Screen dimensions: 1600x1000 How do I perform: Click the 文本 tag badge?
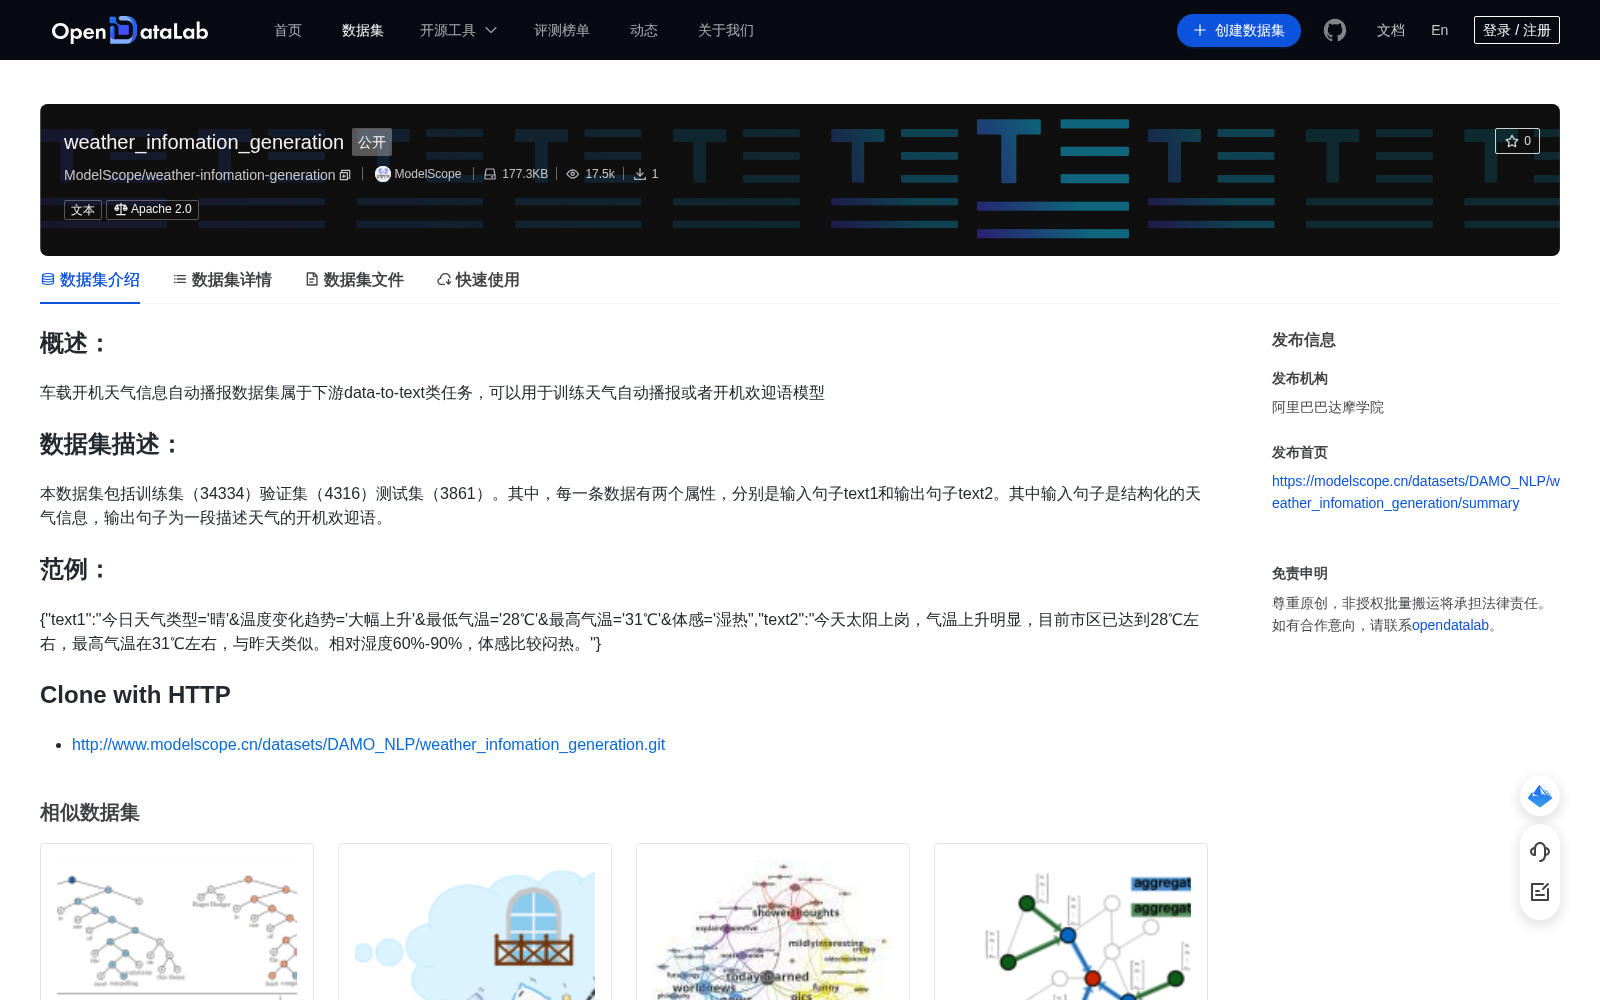click(x=83, y=210)
